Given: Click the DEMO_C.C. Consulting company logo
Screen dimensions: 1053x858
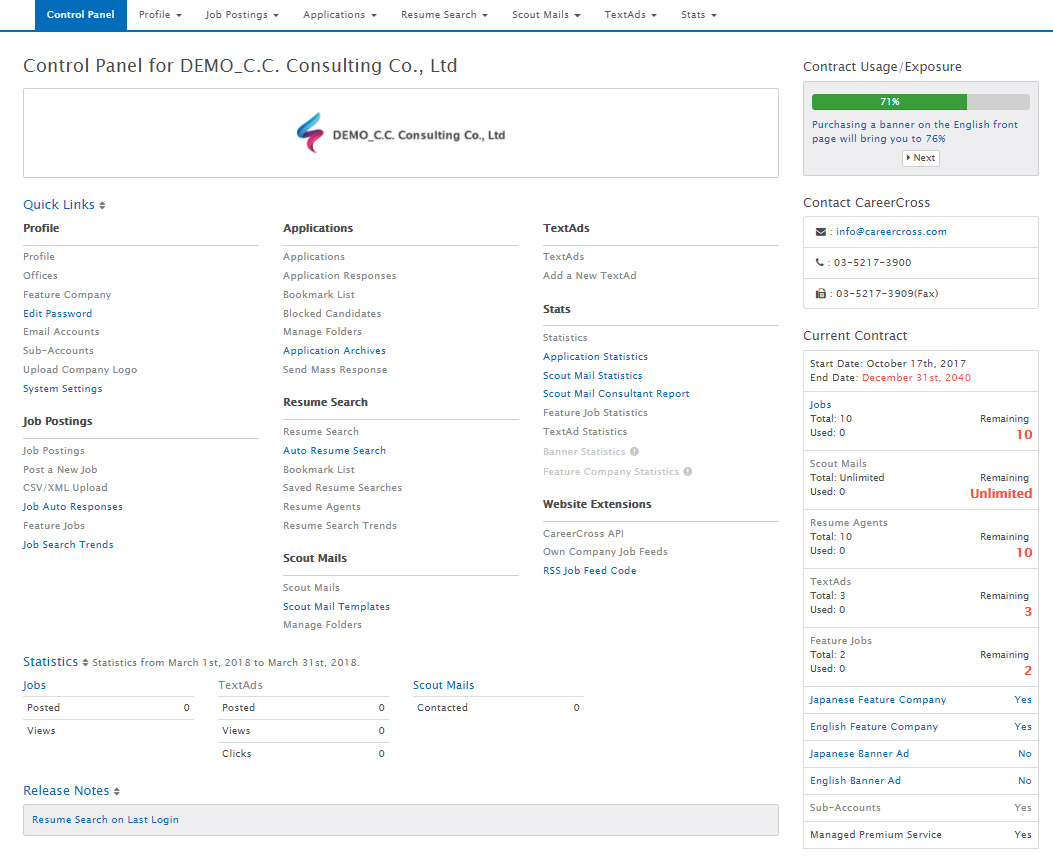Looking at the screenshot, I should pos(401,133).
